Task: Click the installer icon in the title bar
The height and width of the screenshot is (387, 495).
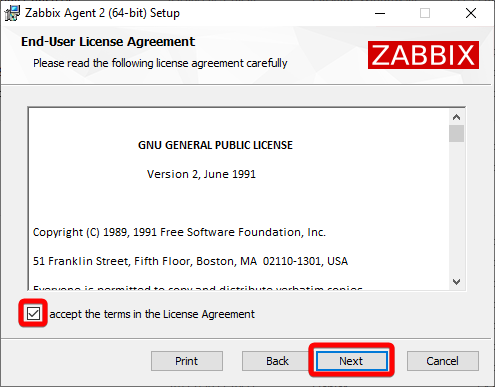Action: click(12, 13)
